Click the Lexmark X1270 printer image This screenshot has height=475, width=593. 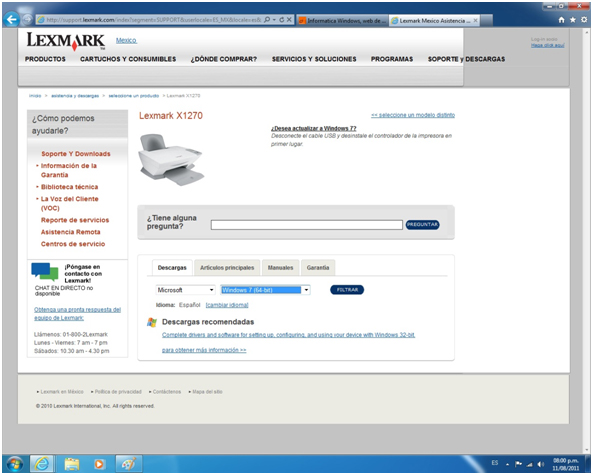coord(171,159)
